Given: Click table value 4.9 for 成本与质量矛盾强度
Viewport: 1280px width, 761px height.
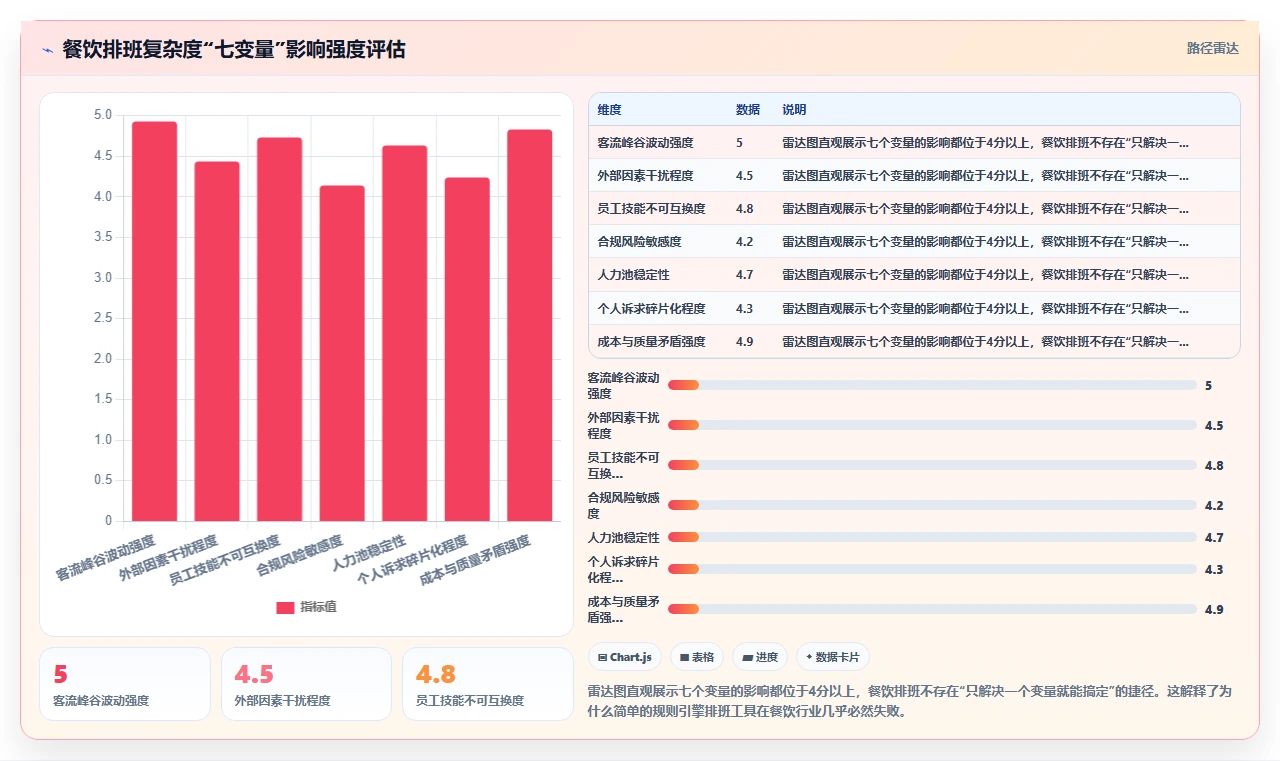Looking at the screenshot, I should (x=744, y=341).
